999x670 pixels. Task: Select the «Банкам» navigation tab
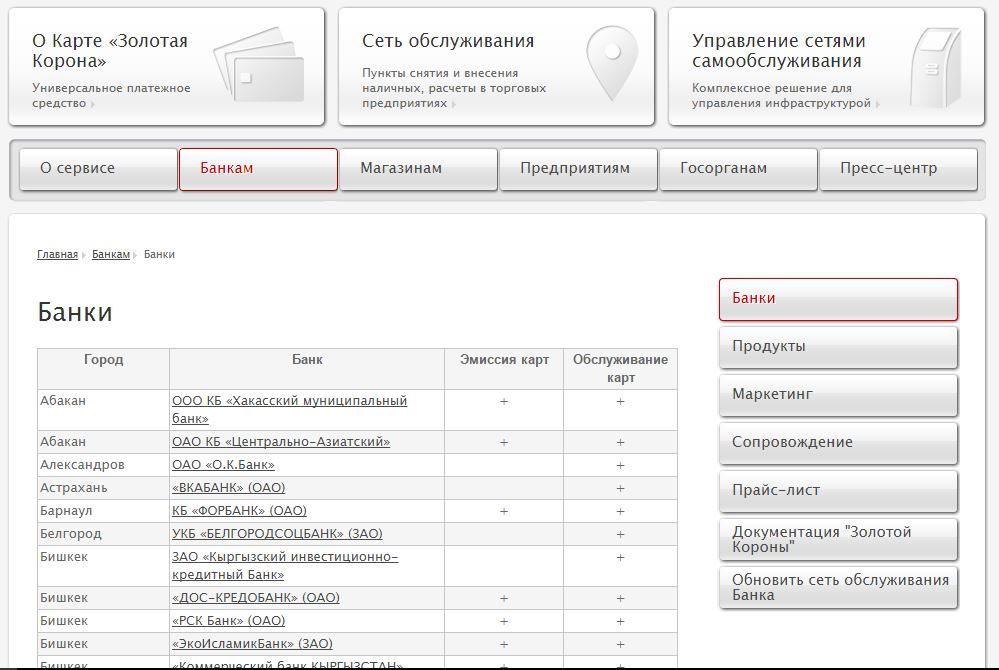pyautogui.click(x=258, y=169)
